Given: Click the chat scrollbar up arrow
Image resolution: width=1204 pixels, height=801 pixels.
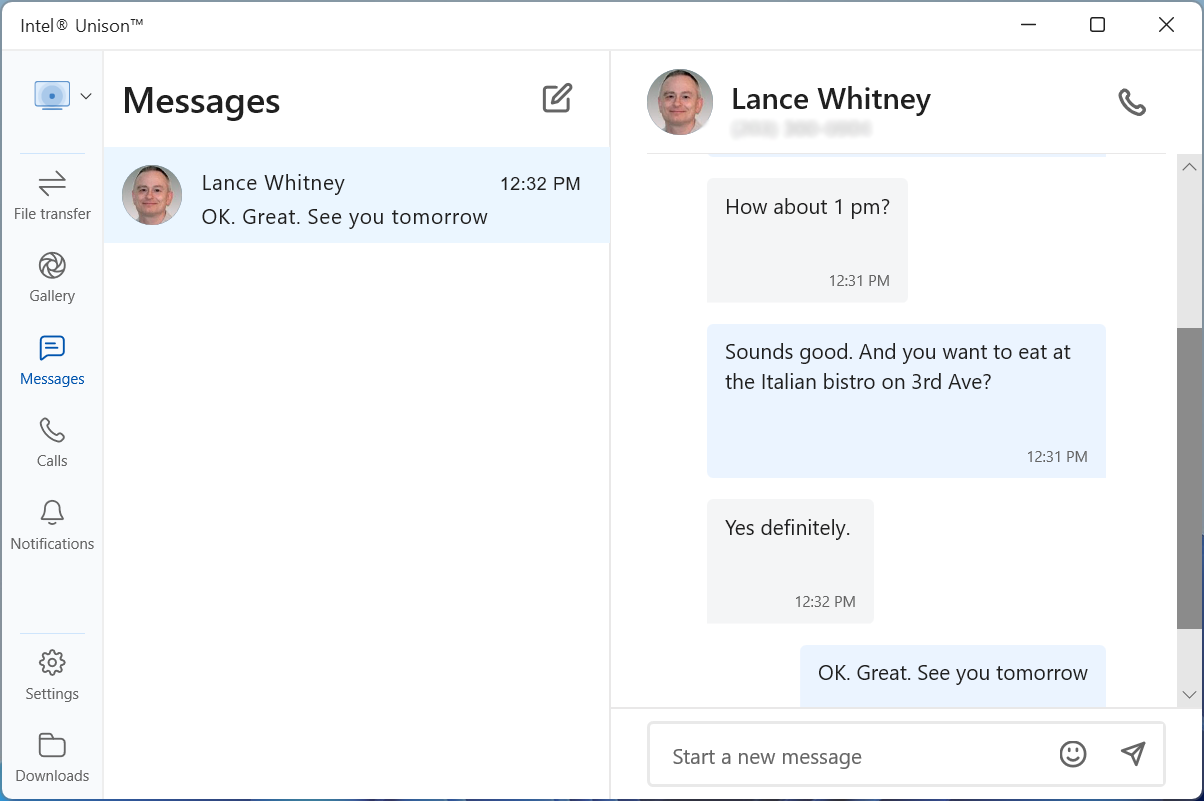Looking at the screenshot, I should coord(1189,166).
